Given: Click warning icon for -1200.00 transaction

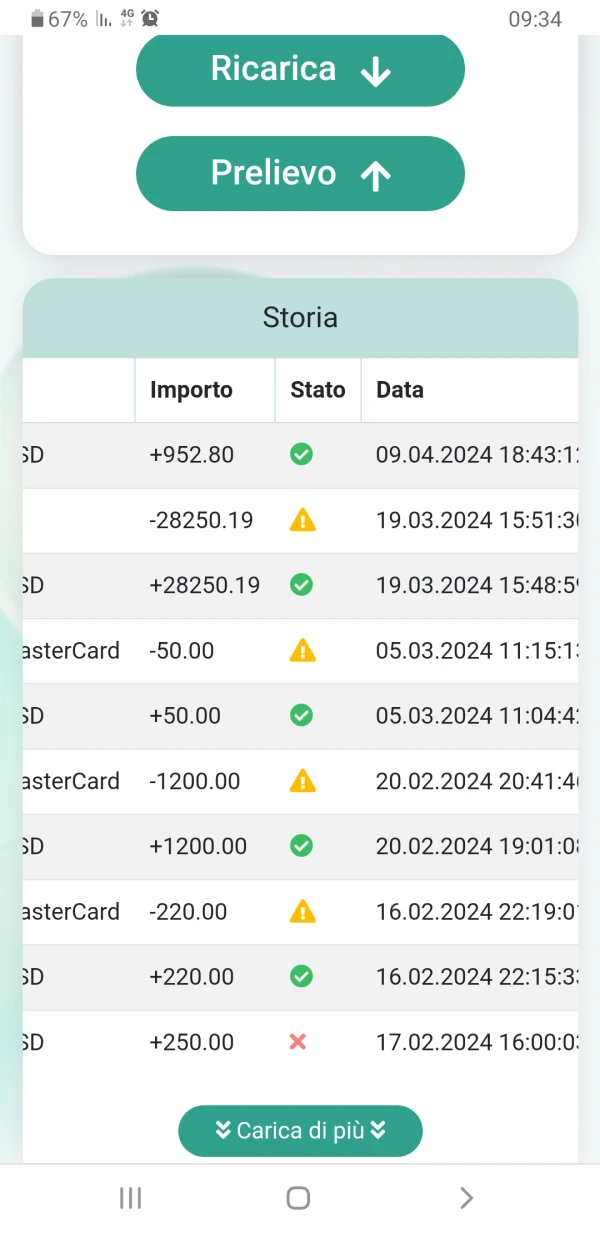Looking at the screenshot, I should click(302, 781).
